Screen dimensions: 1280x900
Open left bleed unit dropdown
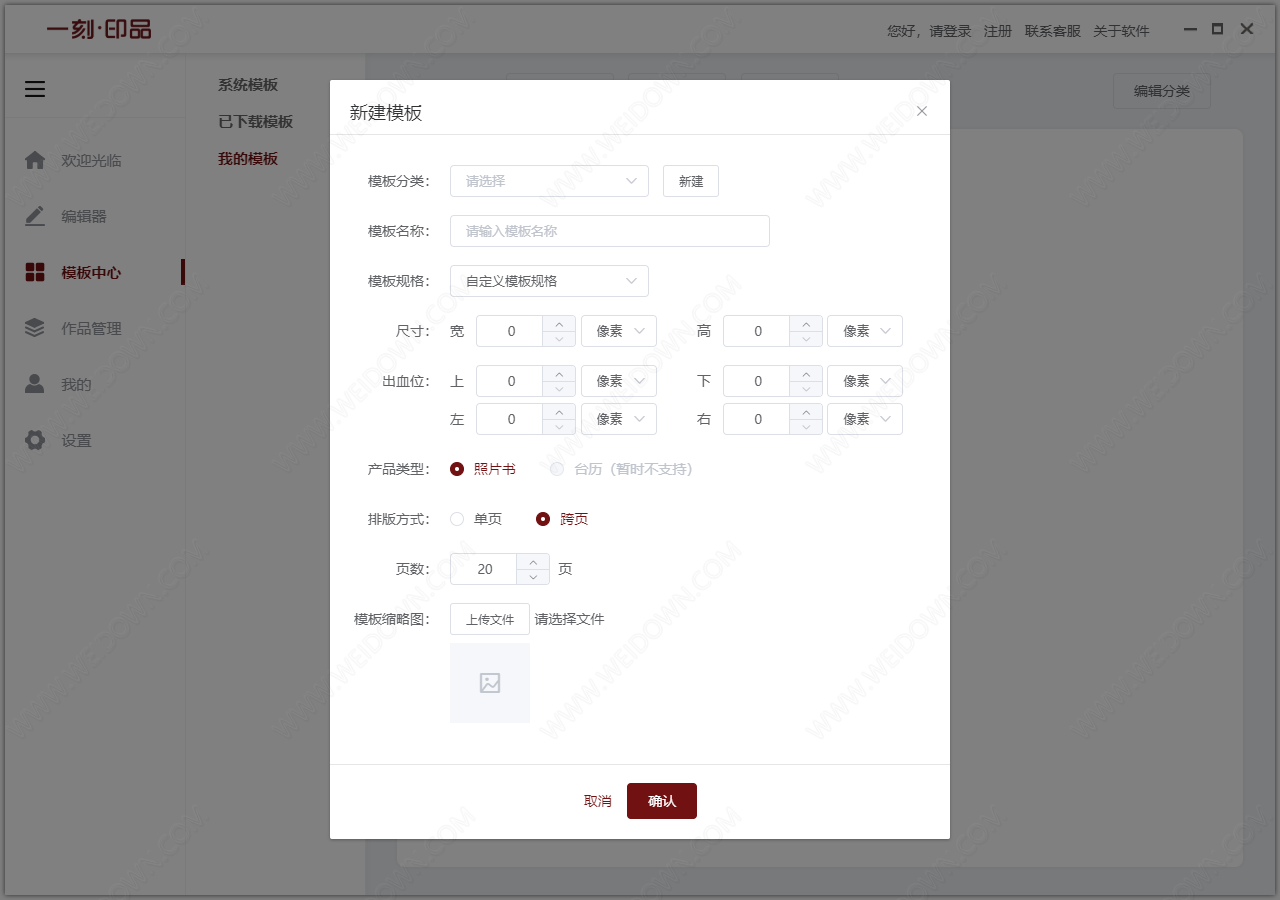619,419
